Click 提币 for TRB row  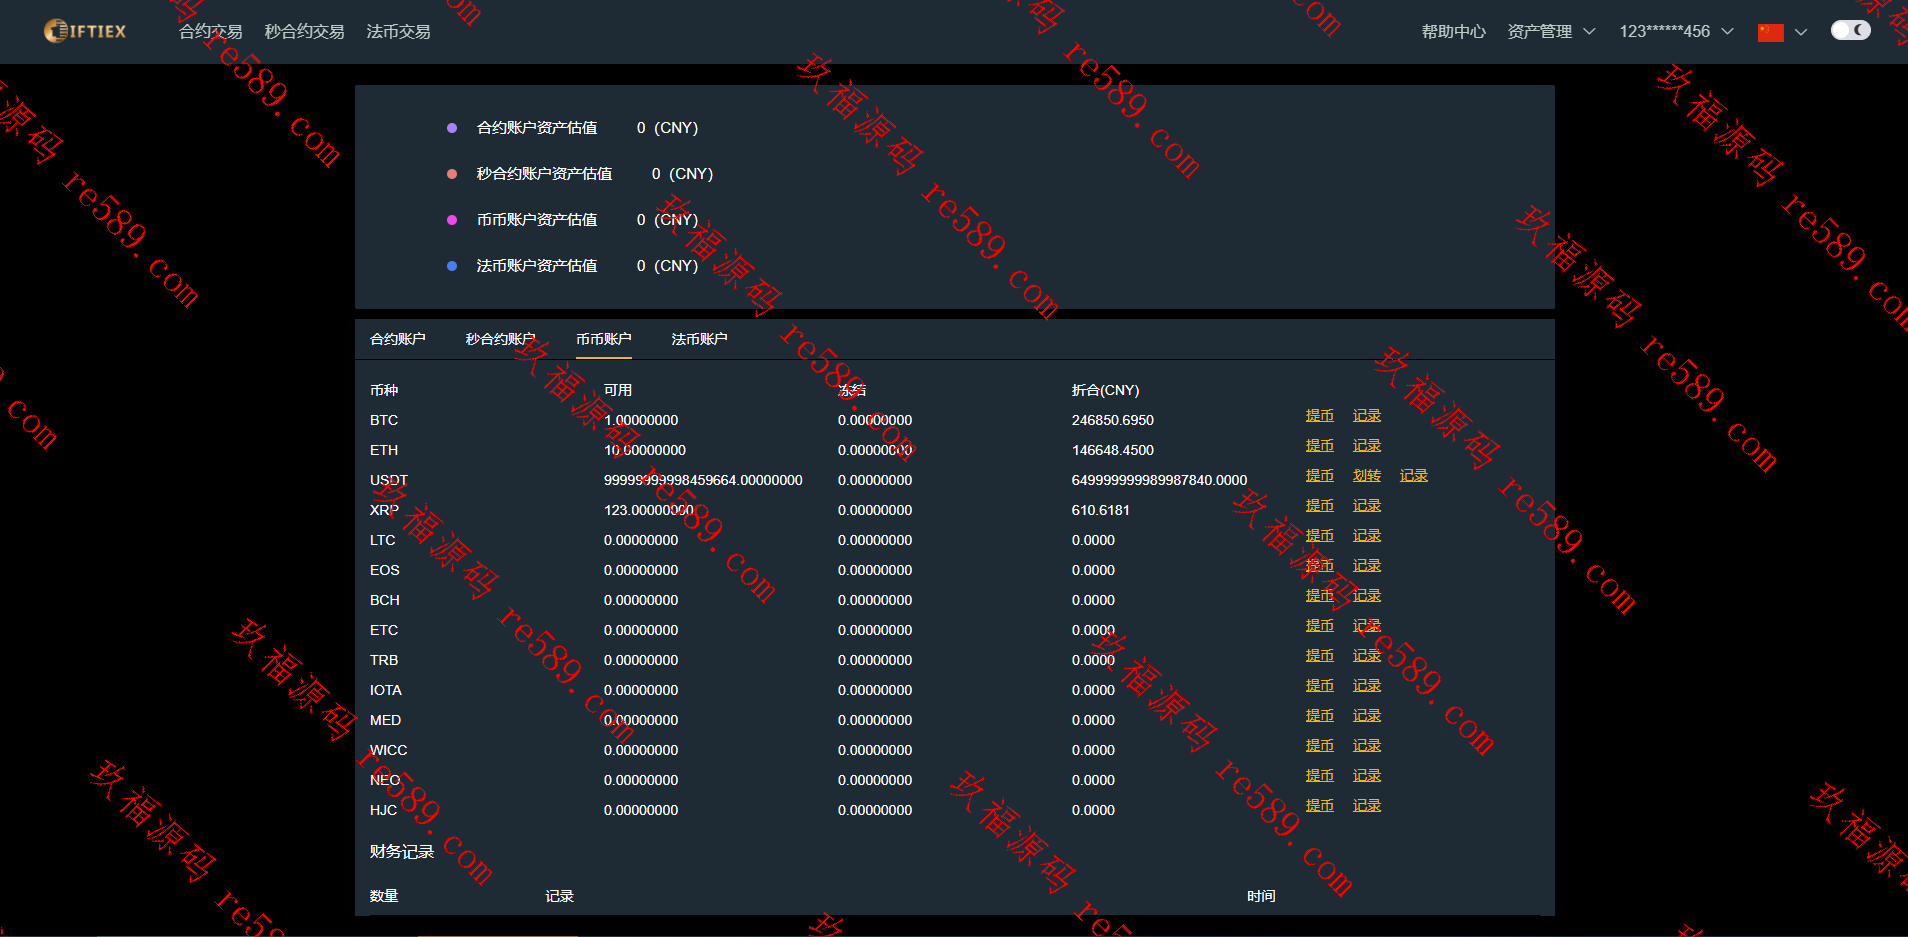tap(1319, 655)
